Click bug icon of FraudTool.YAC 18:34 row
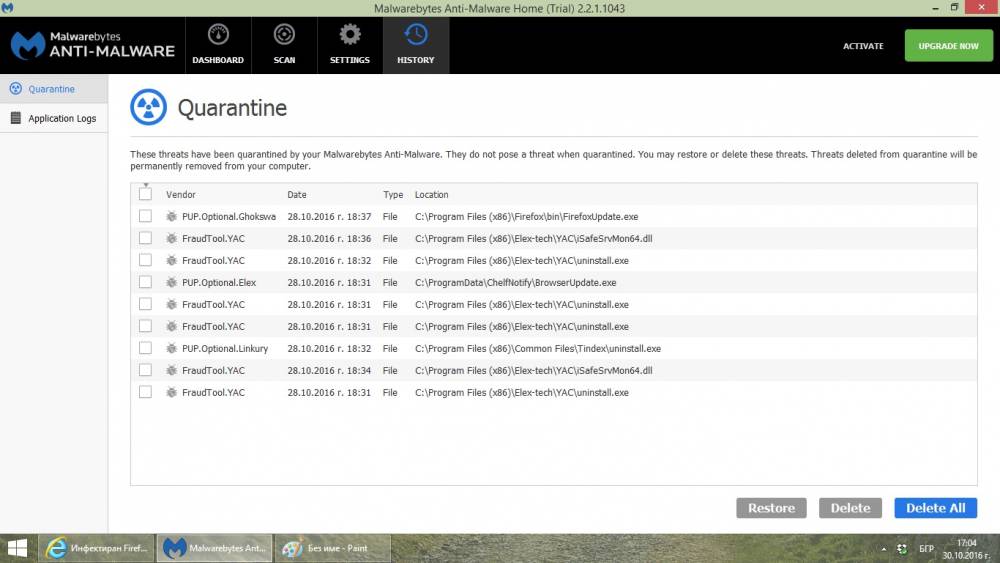 172,370
